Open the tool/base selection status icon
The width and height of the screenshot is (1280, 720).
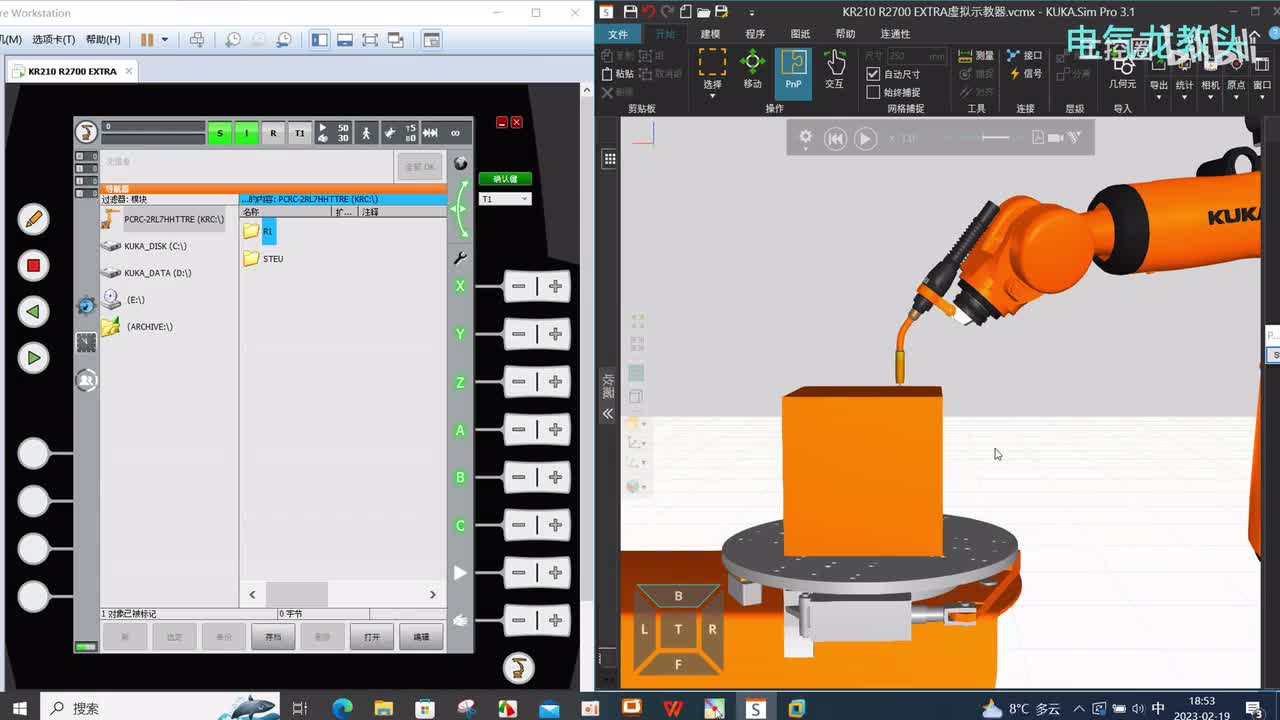tap(400, 133)
